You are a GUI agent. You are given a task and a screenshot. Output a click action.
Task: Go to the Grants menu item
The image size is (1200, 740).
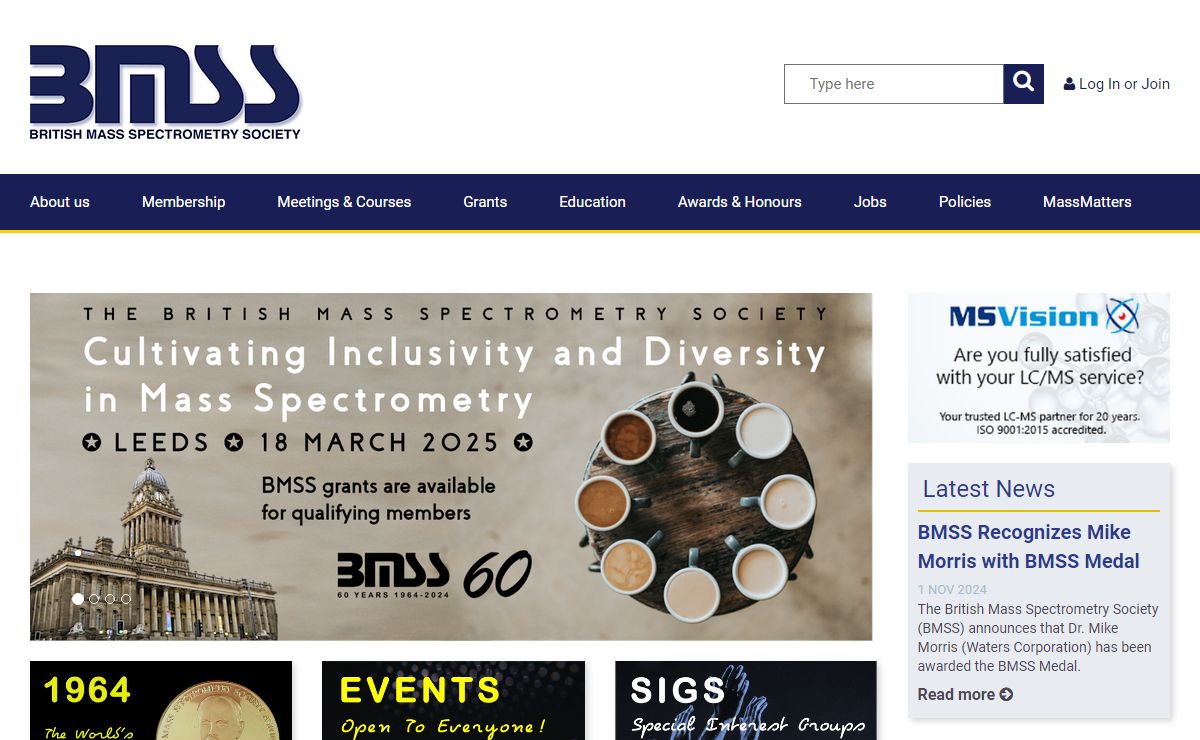[485, 202]
